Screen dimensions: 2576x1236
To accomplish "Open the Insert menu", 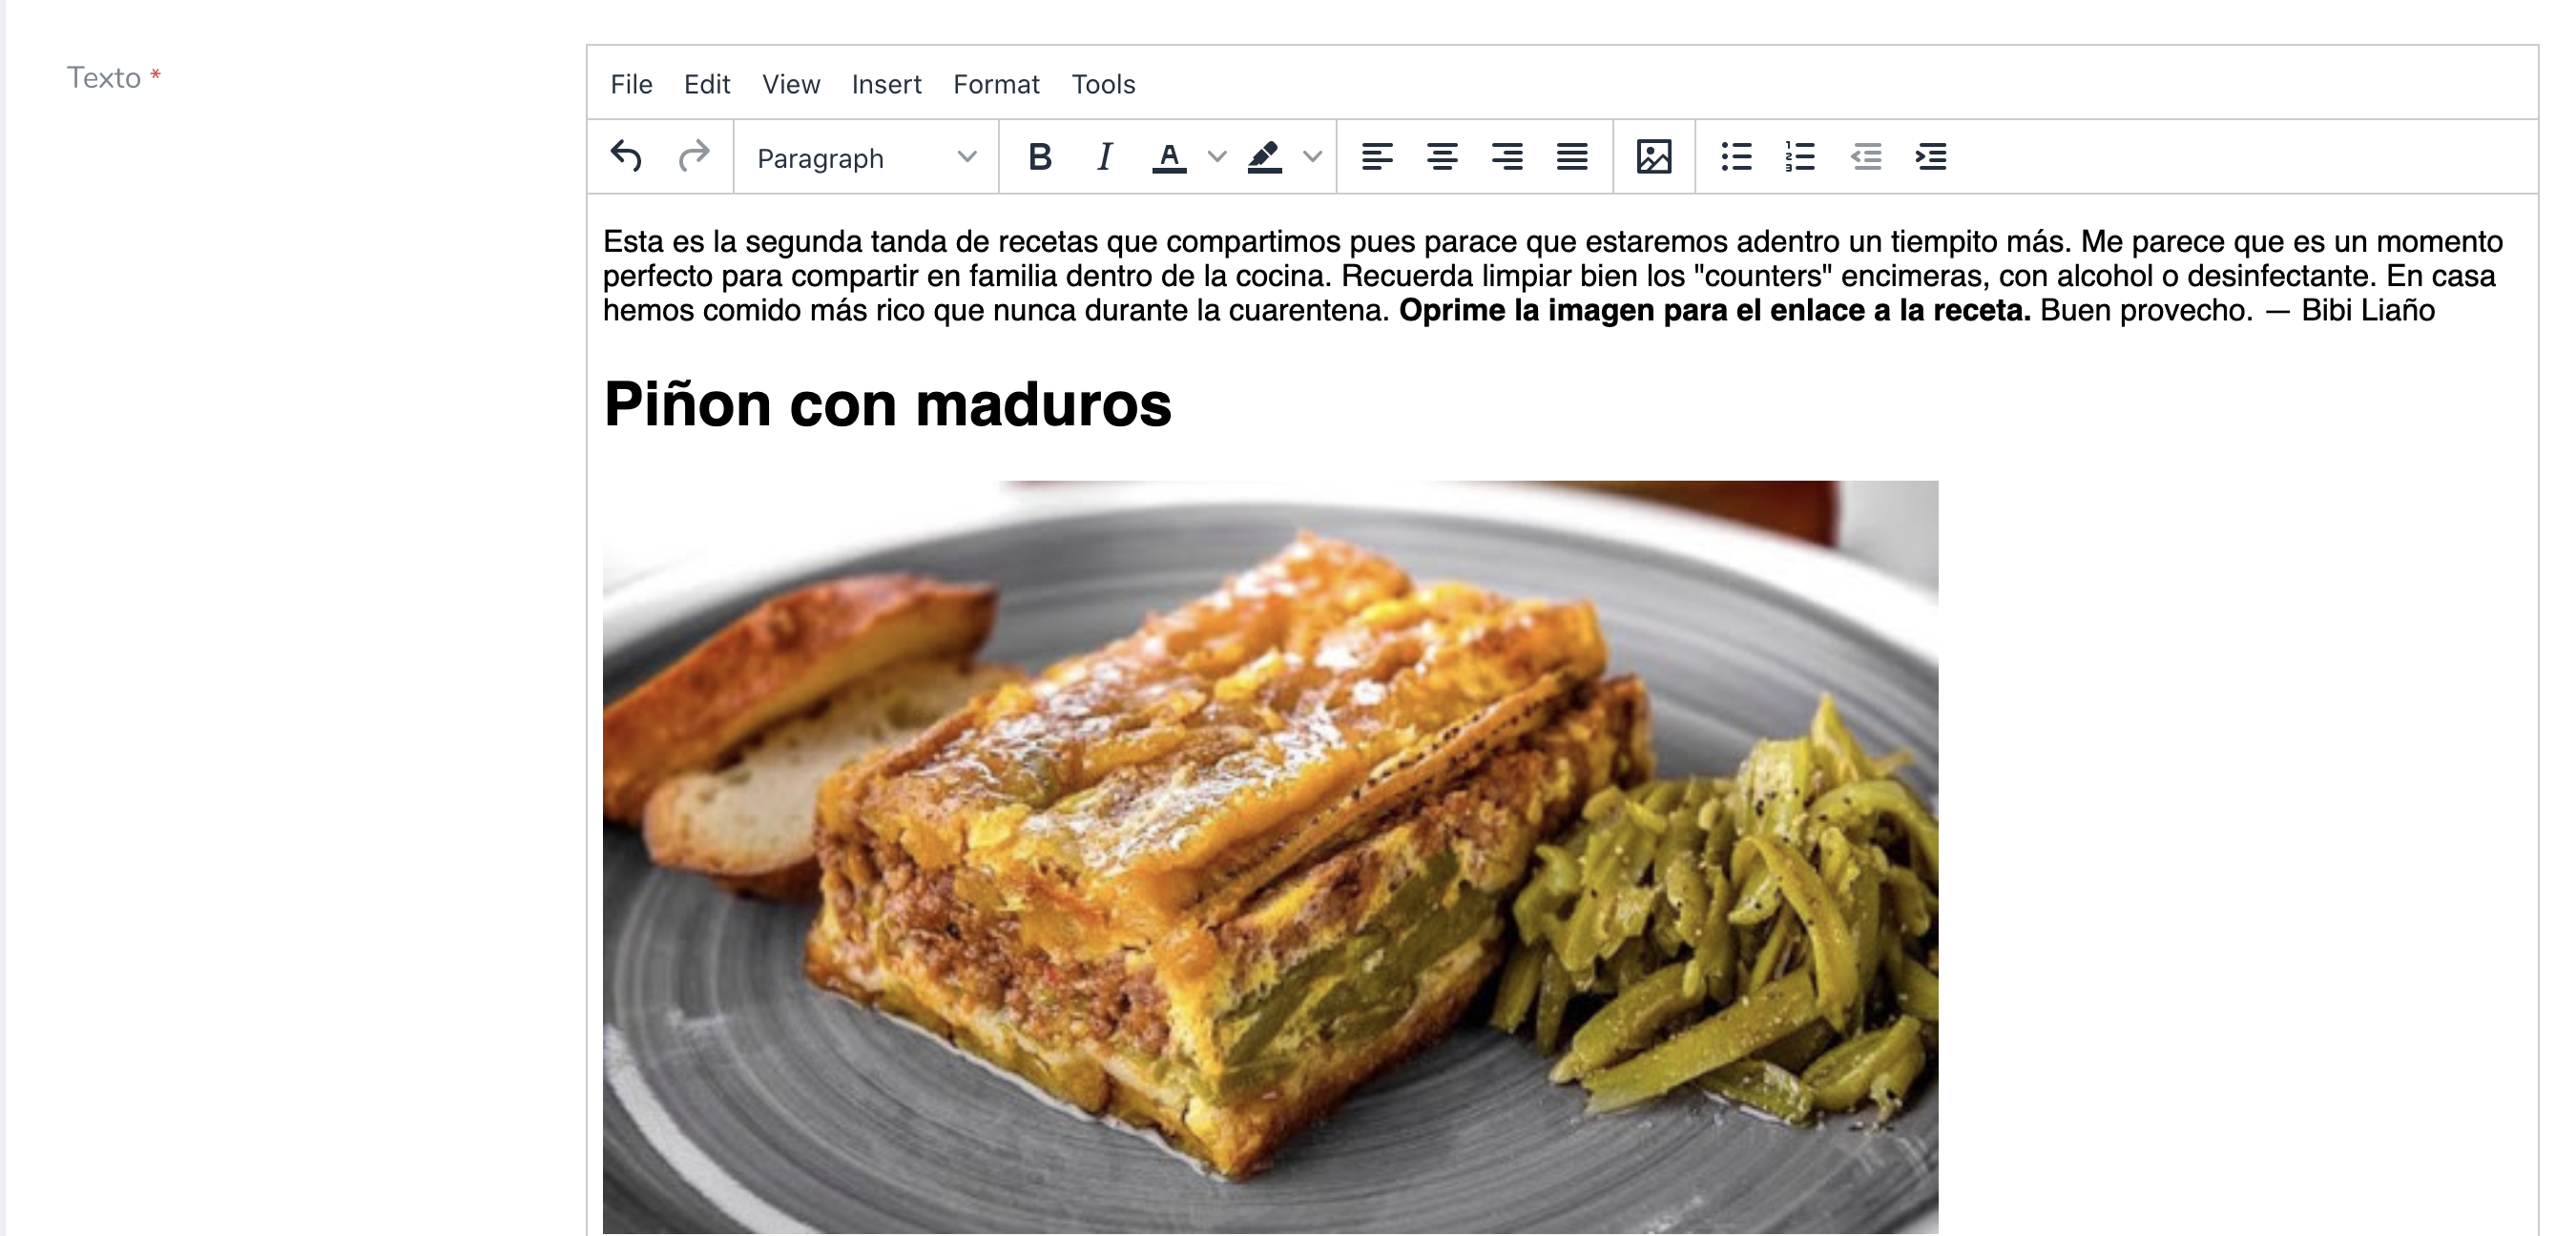I will pos(886,84).
